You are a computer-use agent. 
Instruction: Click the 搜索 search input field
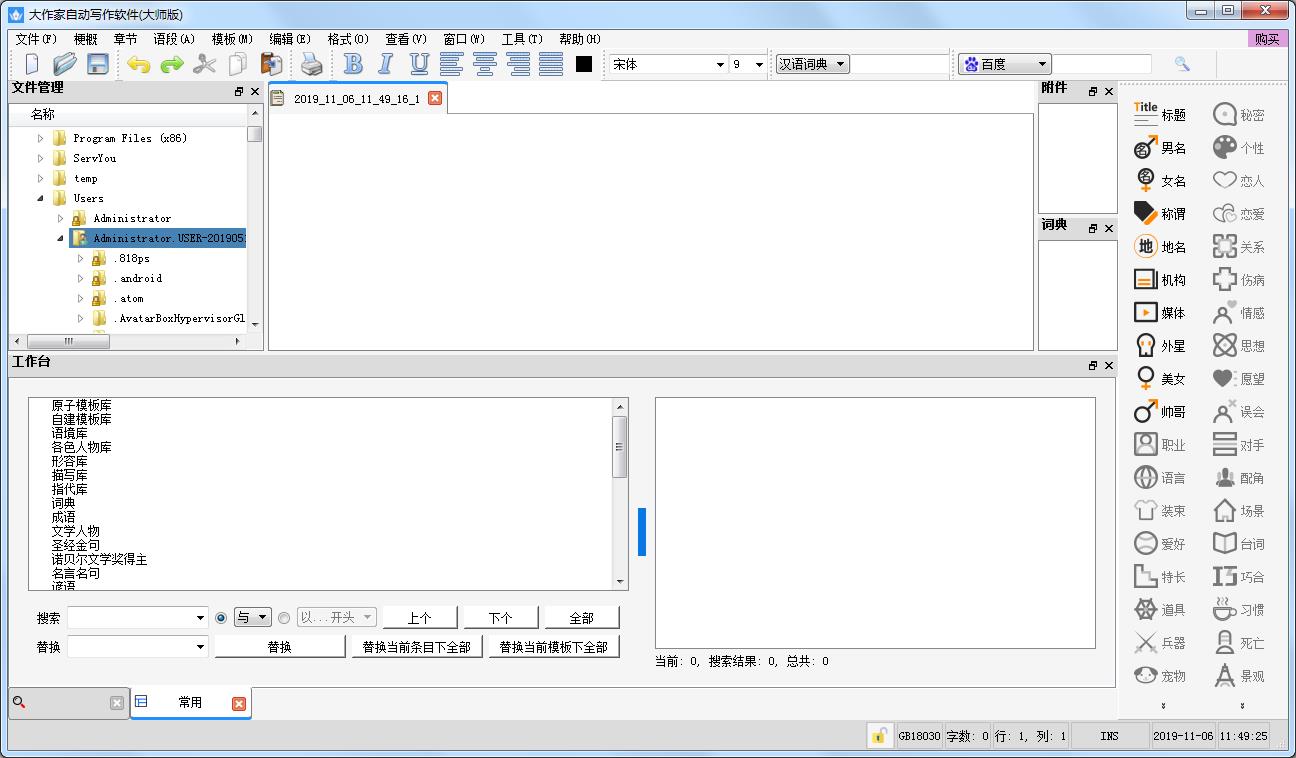(x=130, y=618)
